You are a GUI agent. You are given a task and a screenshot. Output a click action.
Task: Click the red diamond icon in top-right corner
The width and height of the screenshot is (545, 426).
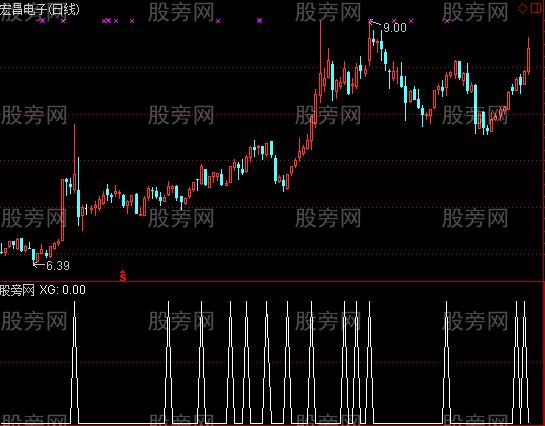point(522,8)
